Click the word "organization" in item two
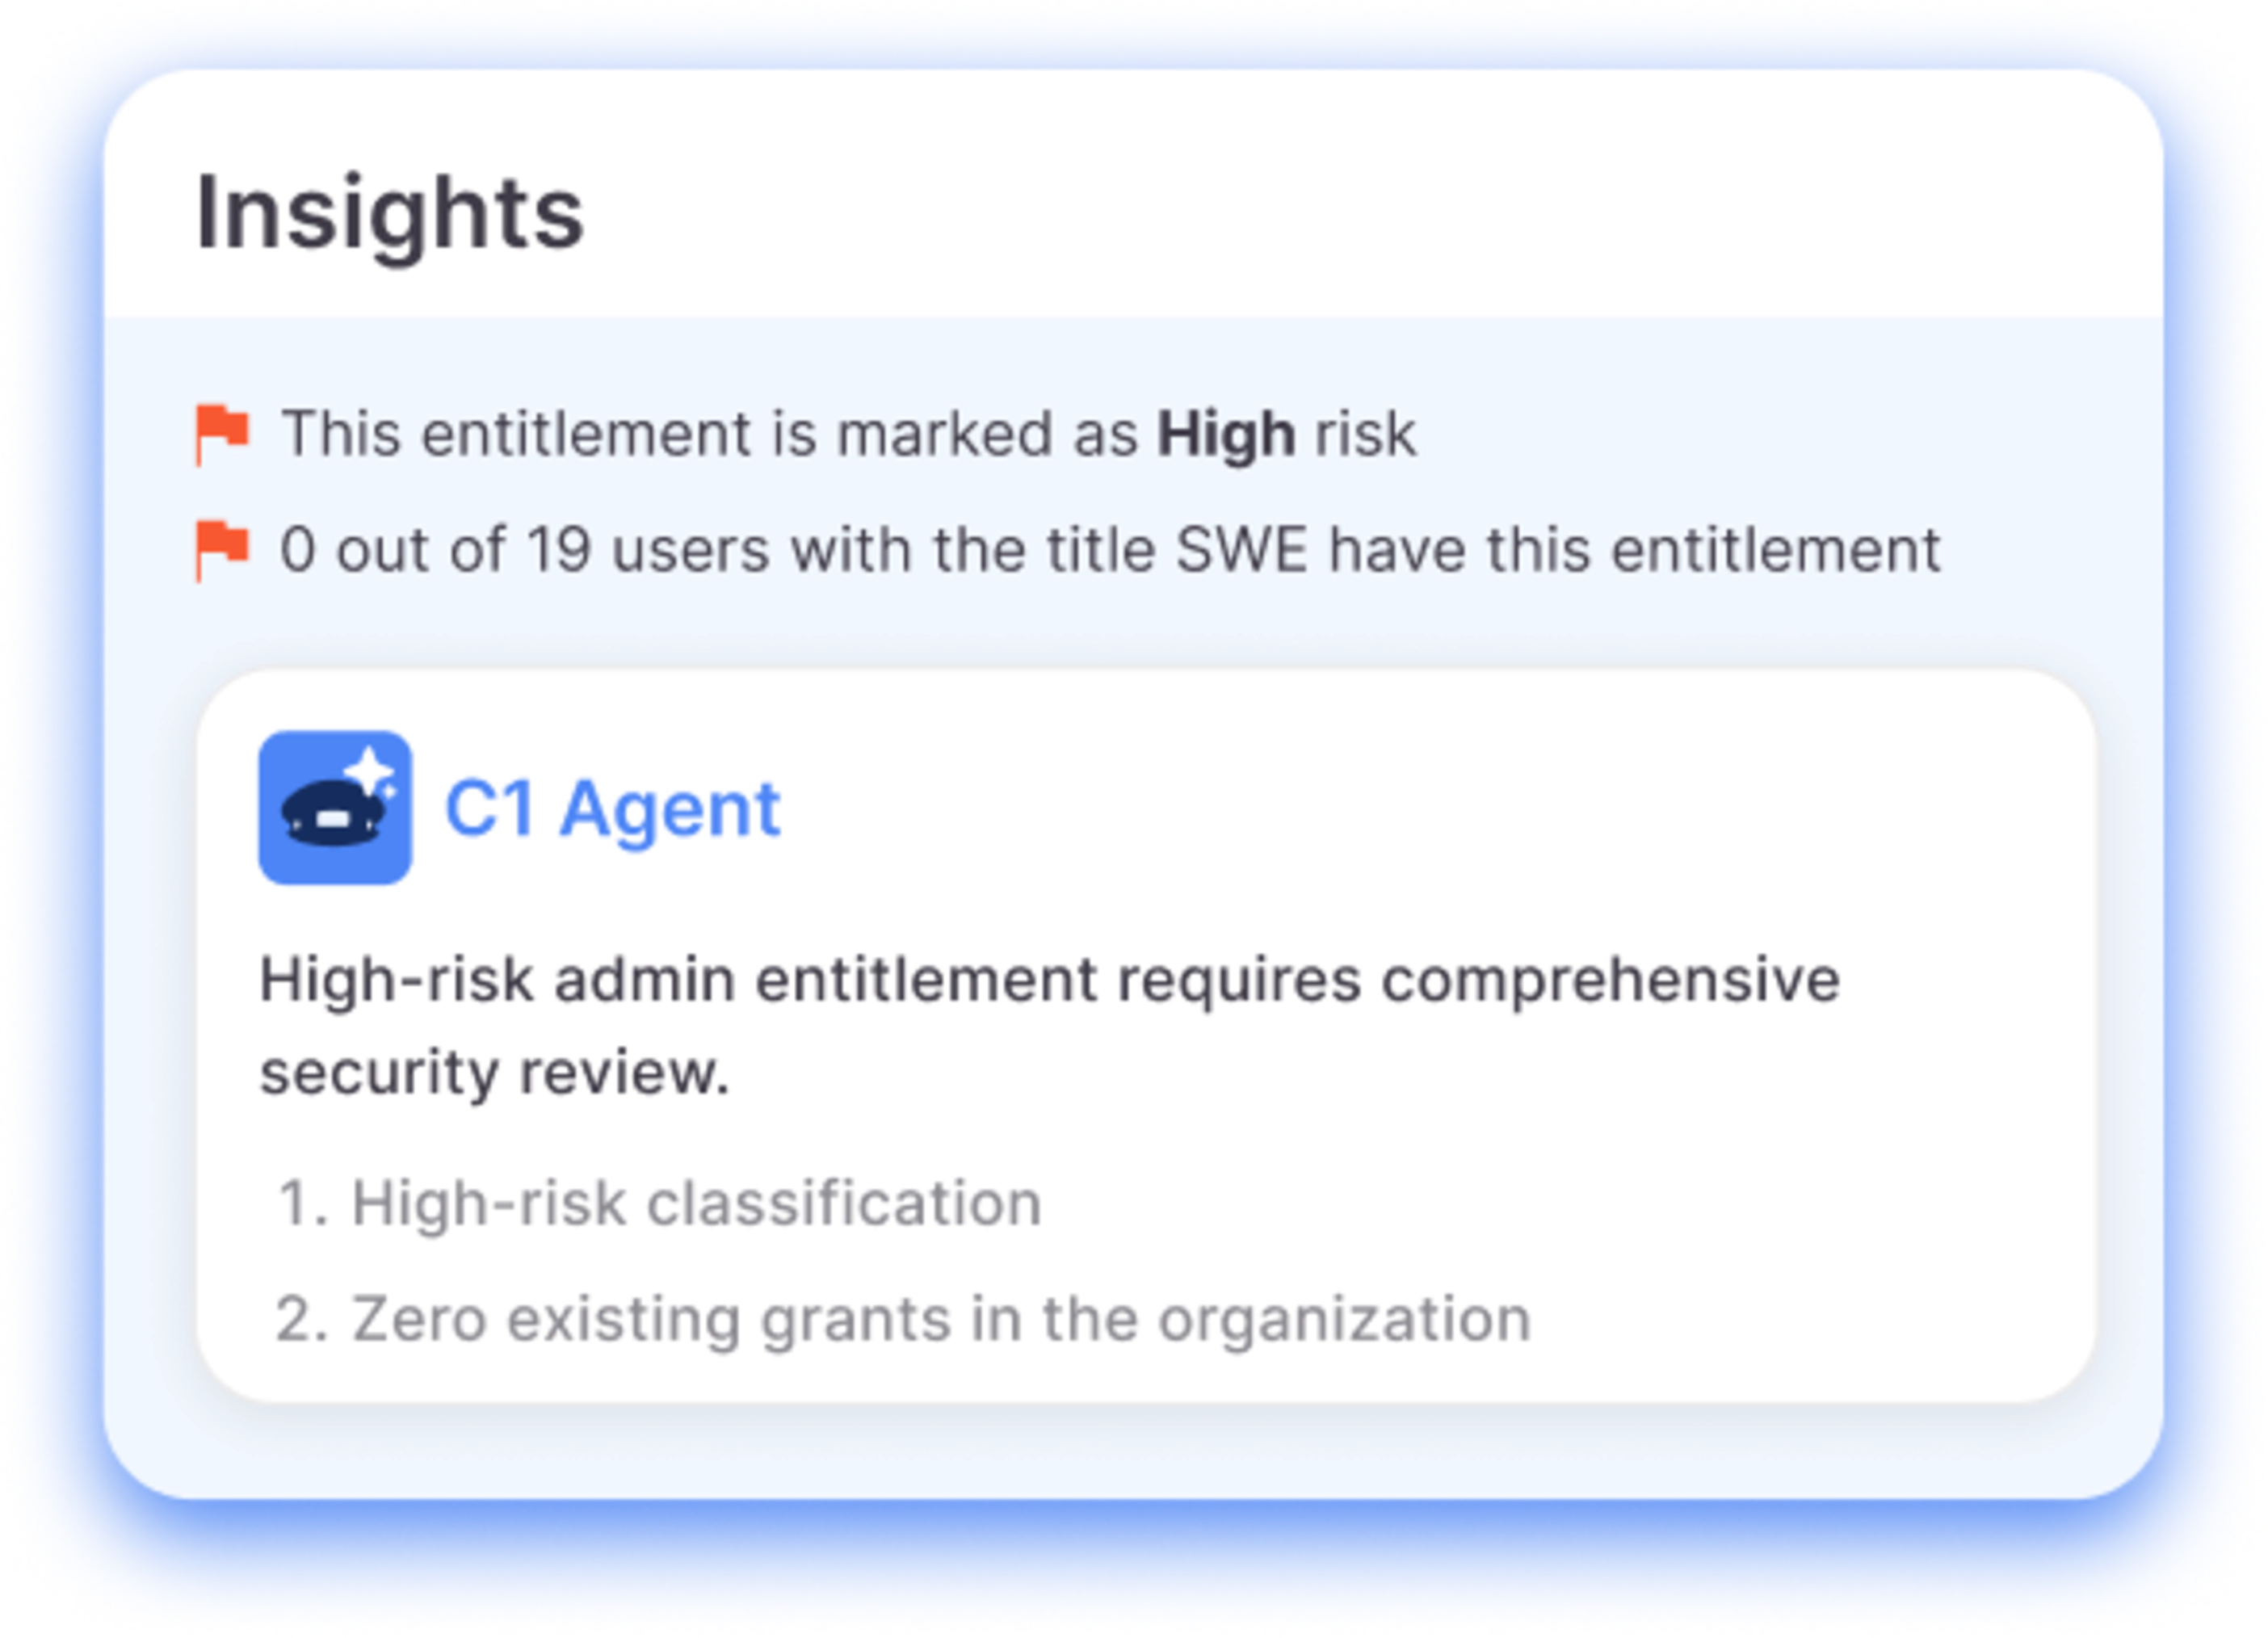Viewport: 2268px width, 1638px height. click(1344, 1319)
